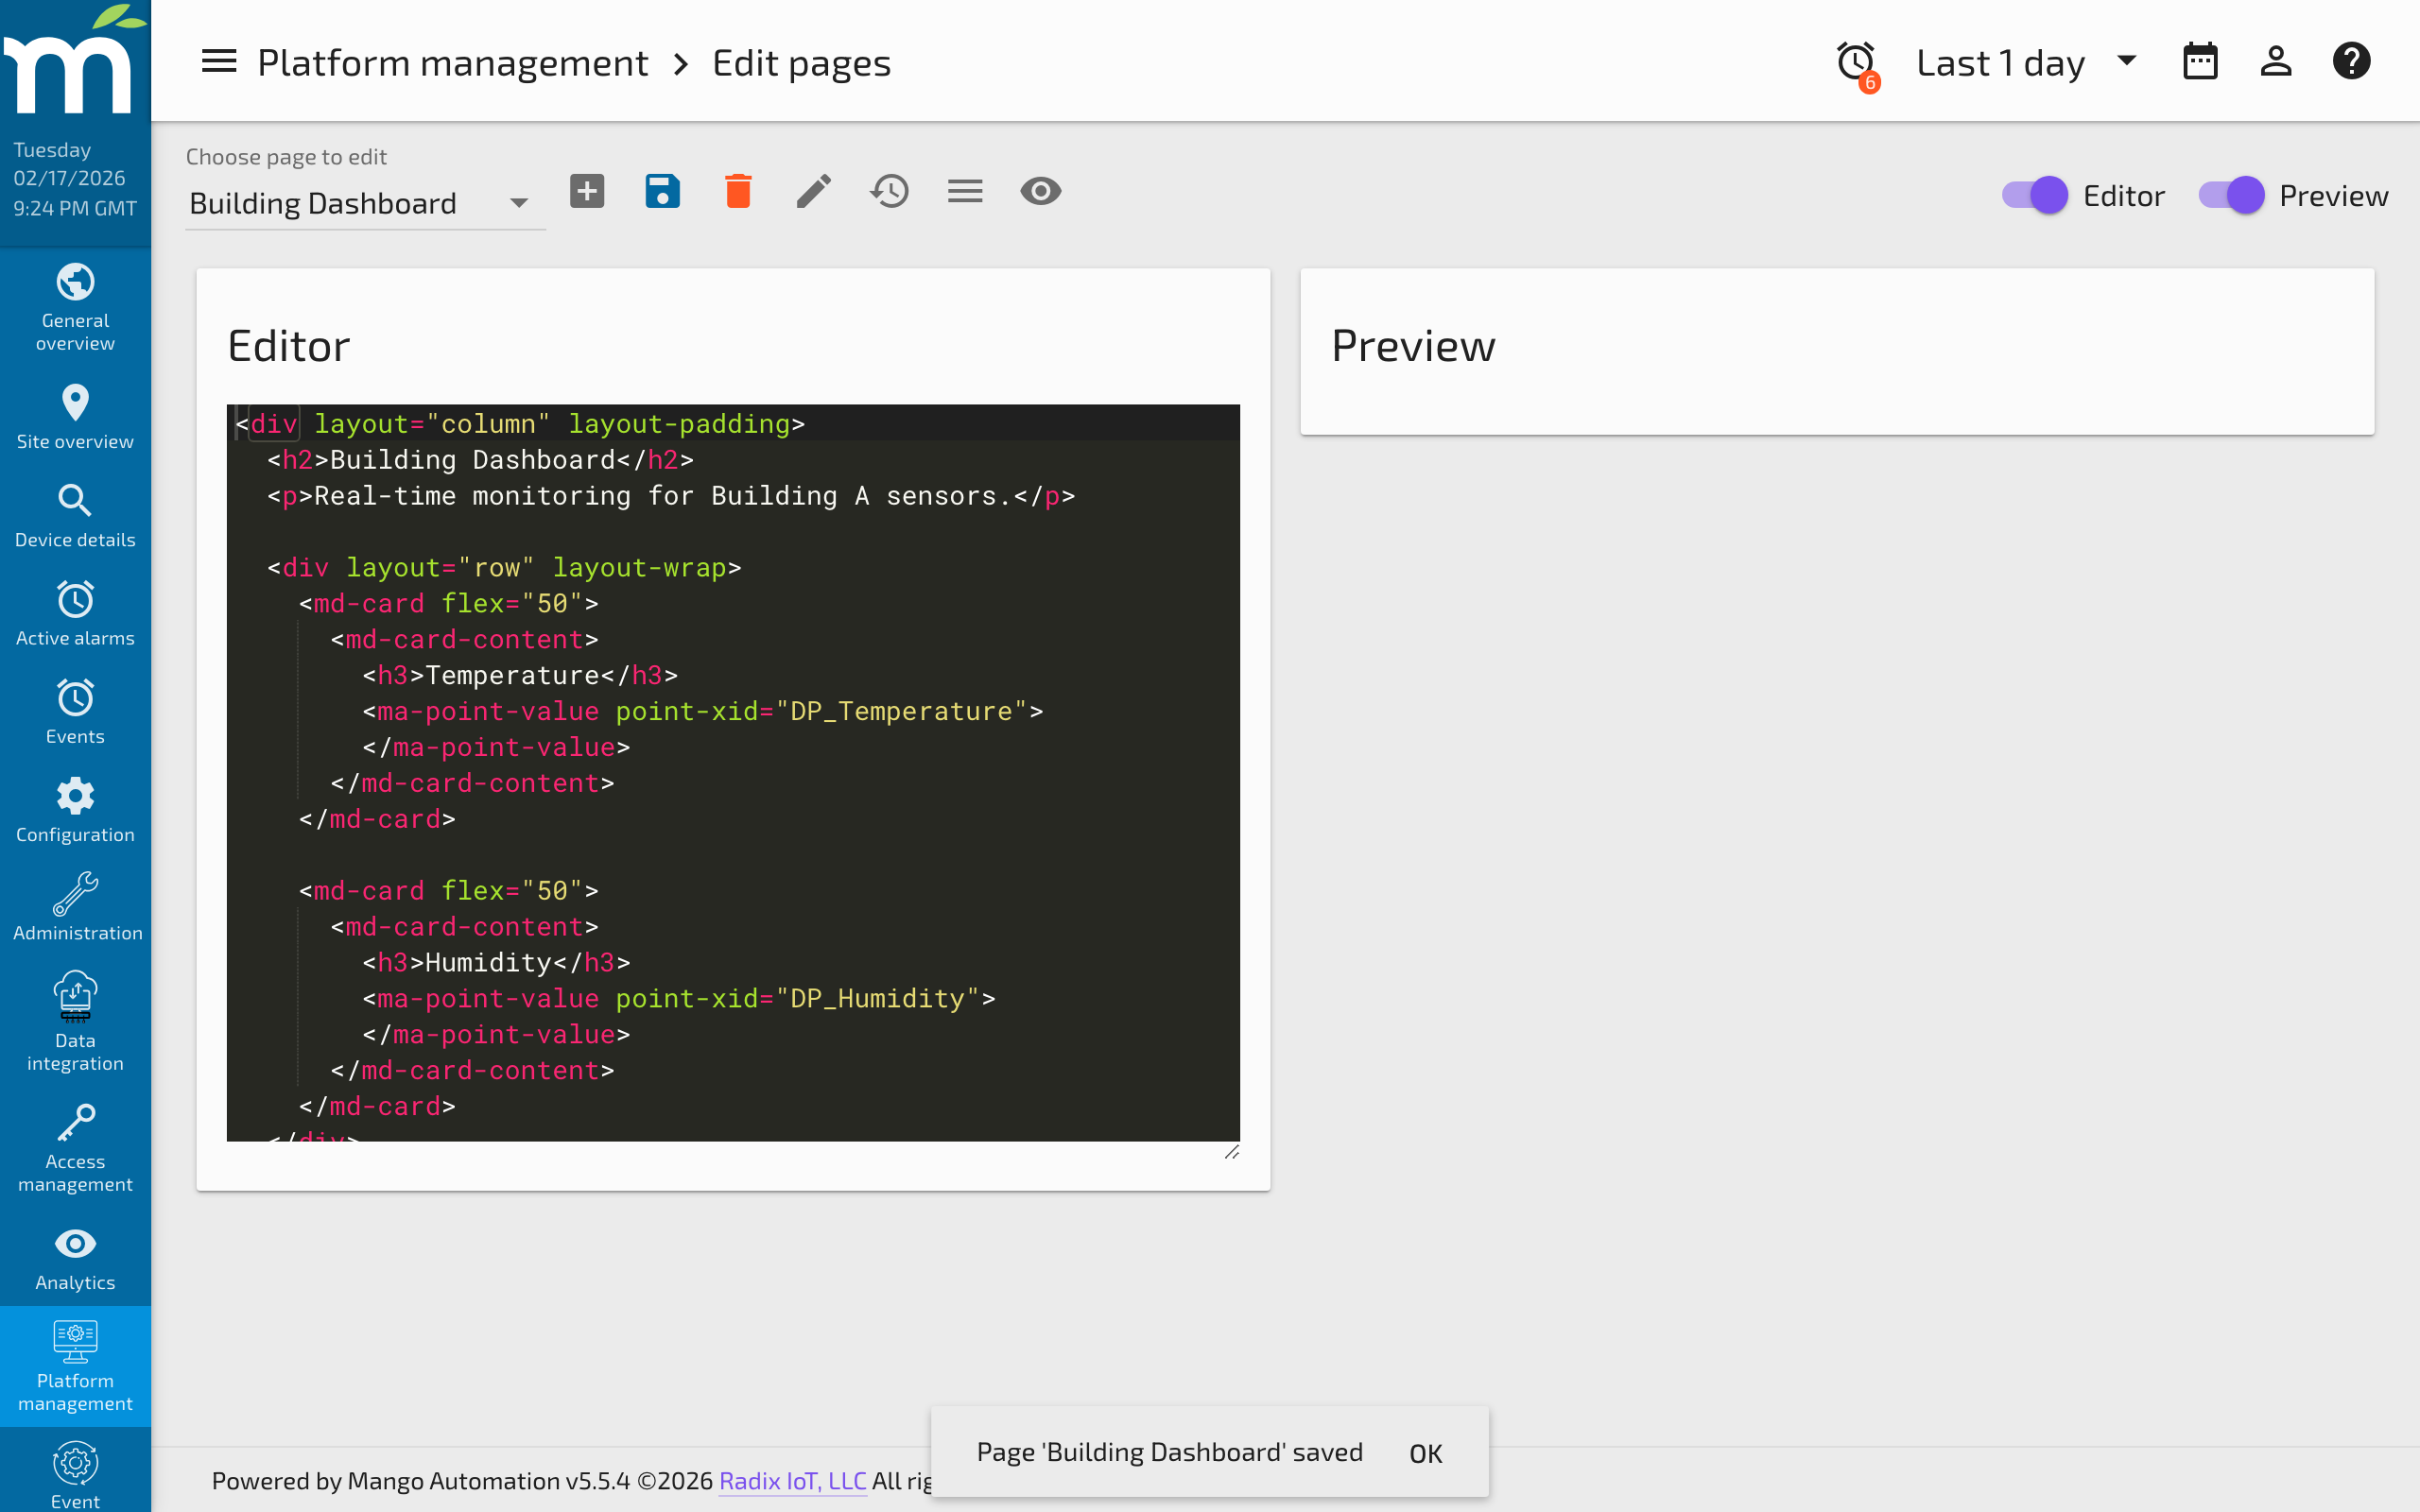Viewport: 2420px width, 1512px height.
Task: Delete the Building Dashboard page
Action: click(738, 190)
